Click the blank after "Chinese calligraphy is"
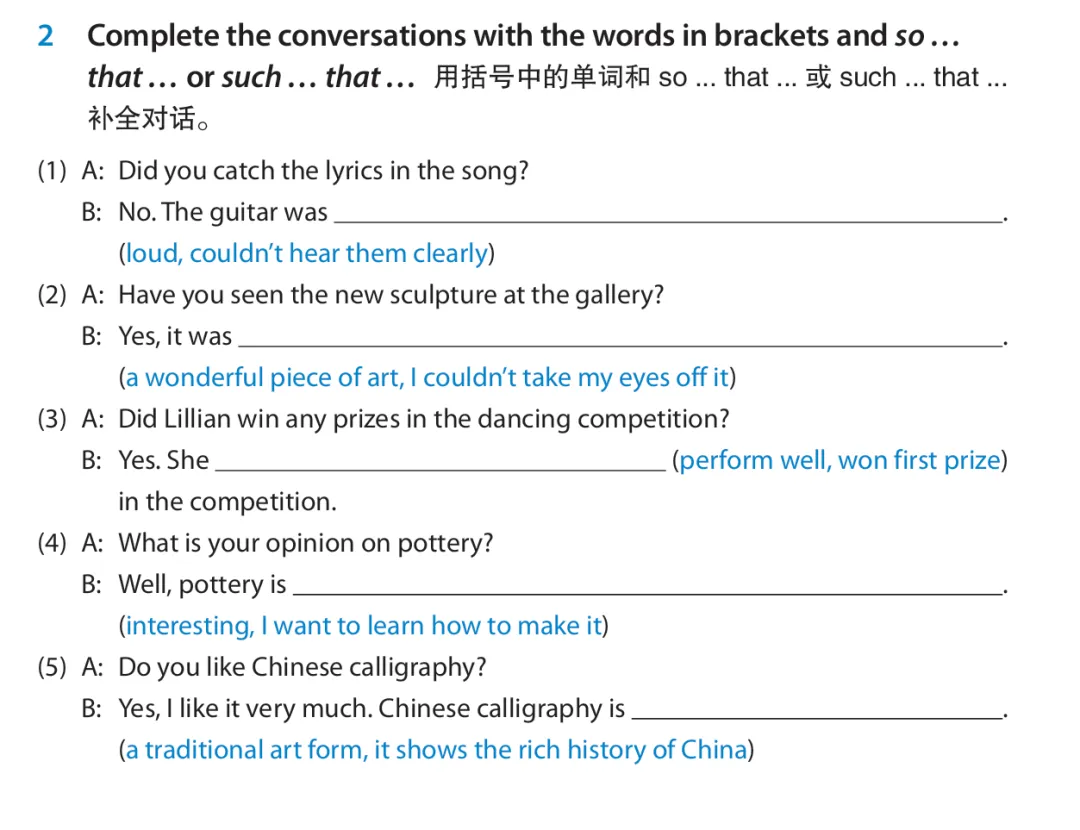 pyautogui.click(x=818, y=710)
